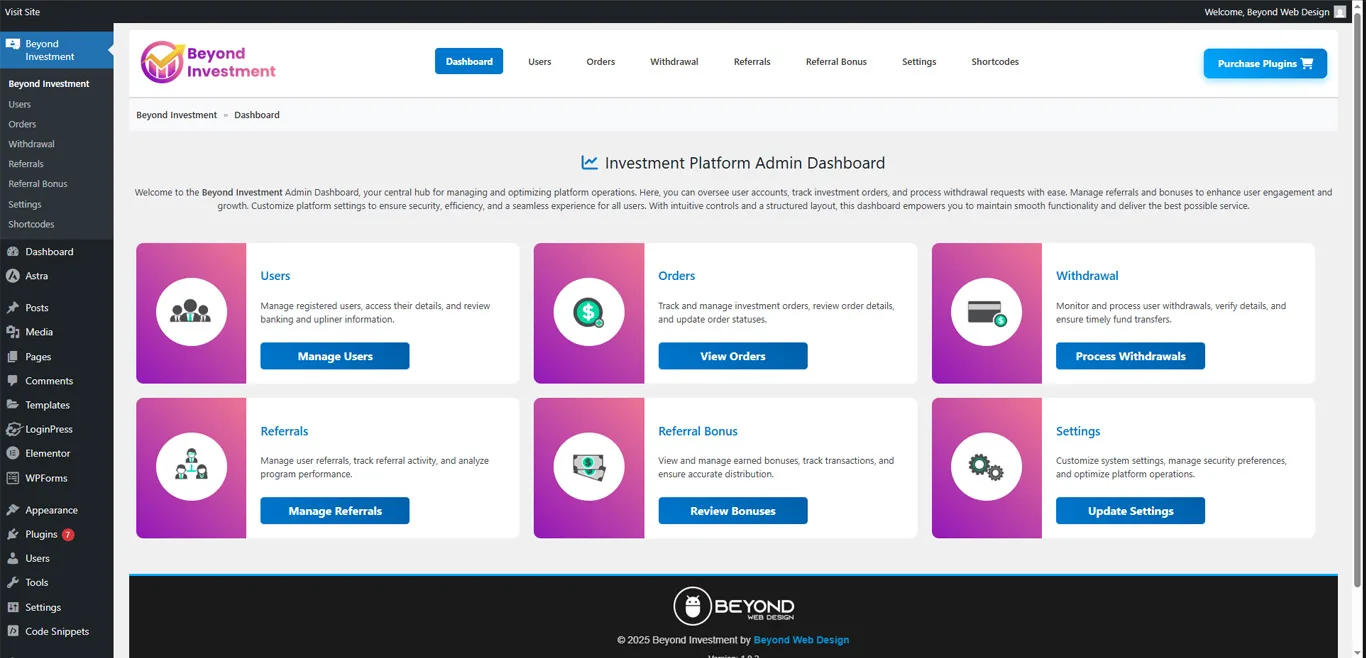Click the credit card icon on Withdrawal card

(987, 313)
